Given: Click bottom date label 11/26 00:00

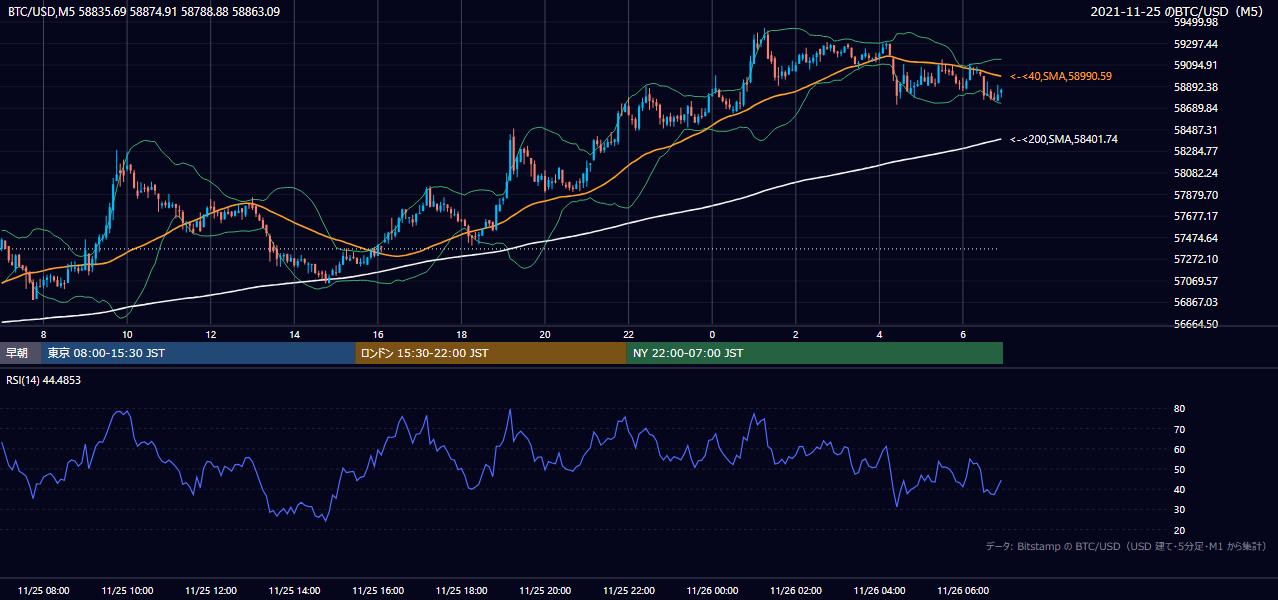Looking at the screenshot, I should pyautogui.click(x=712, y=591).
